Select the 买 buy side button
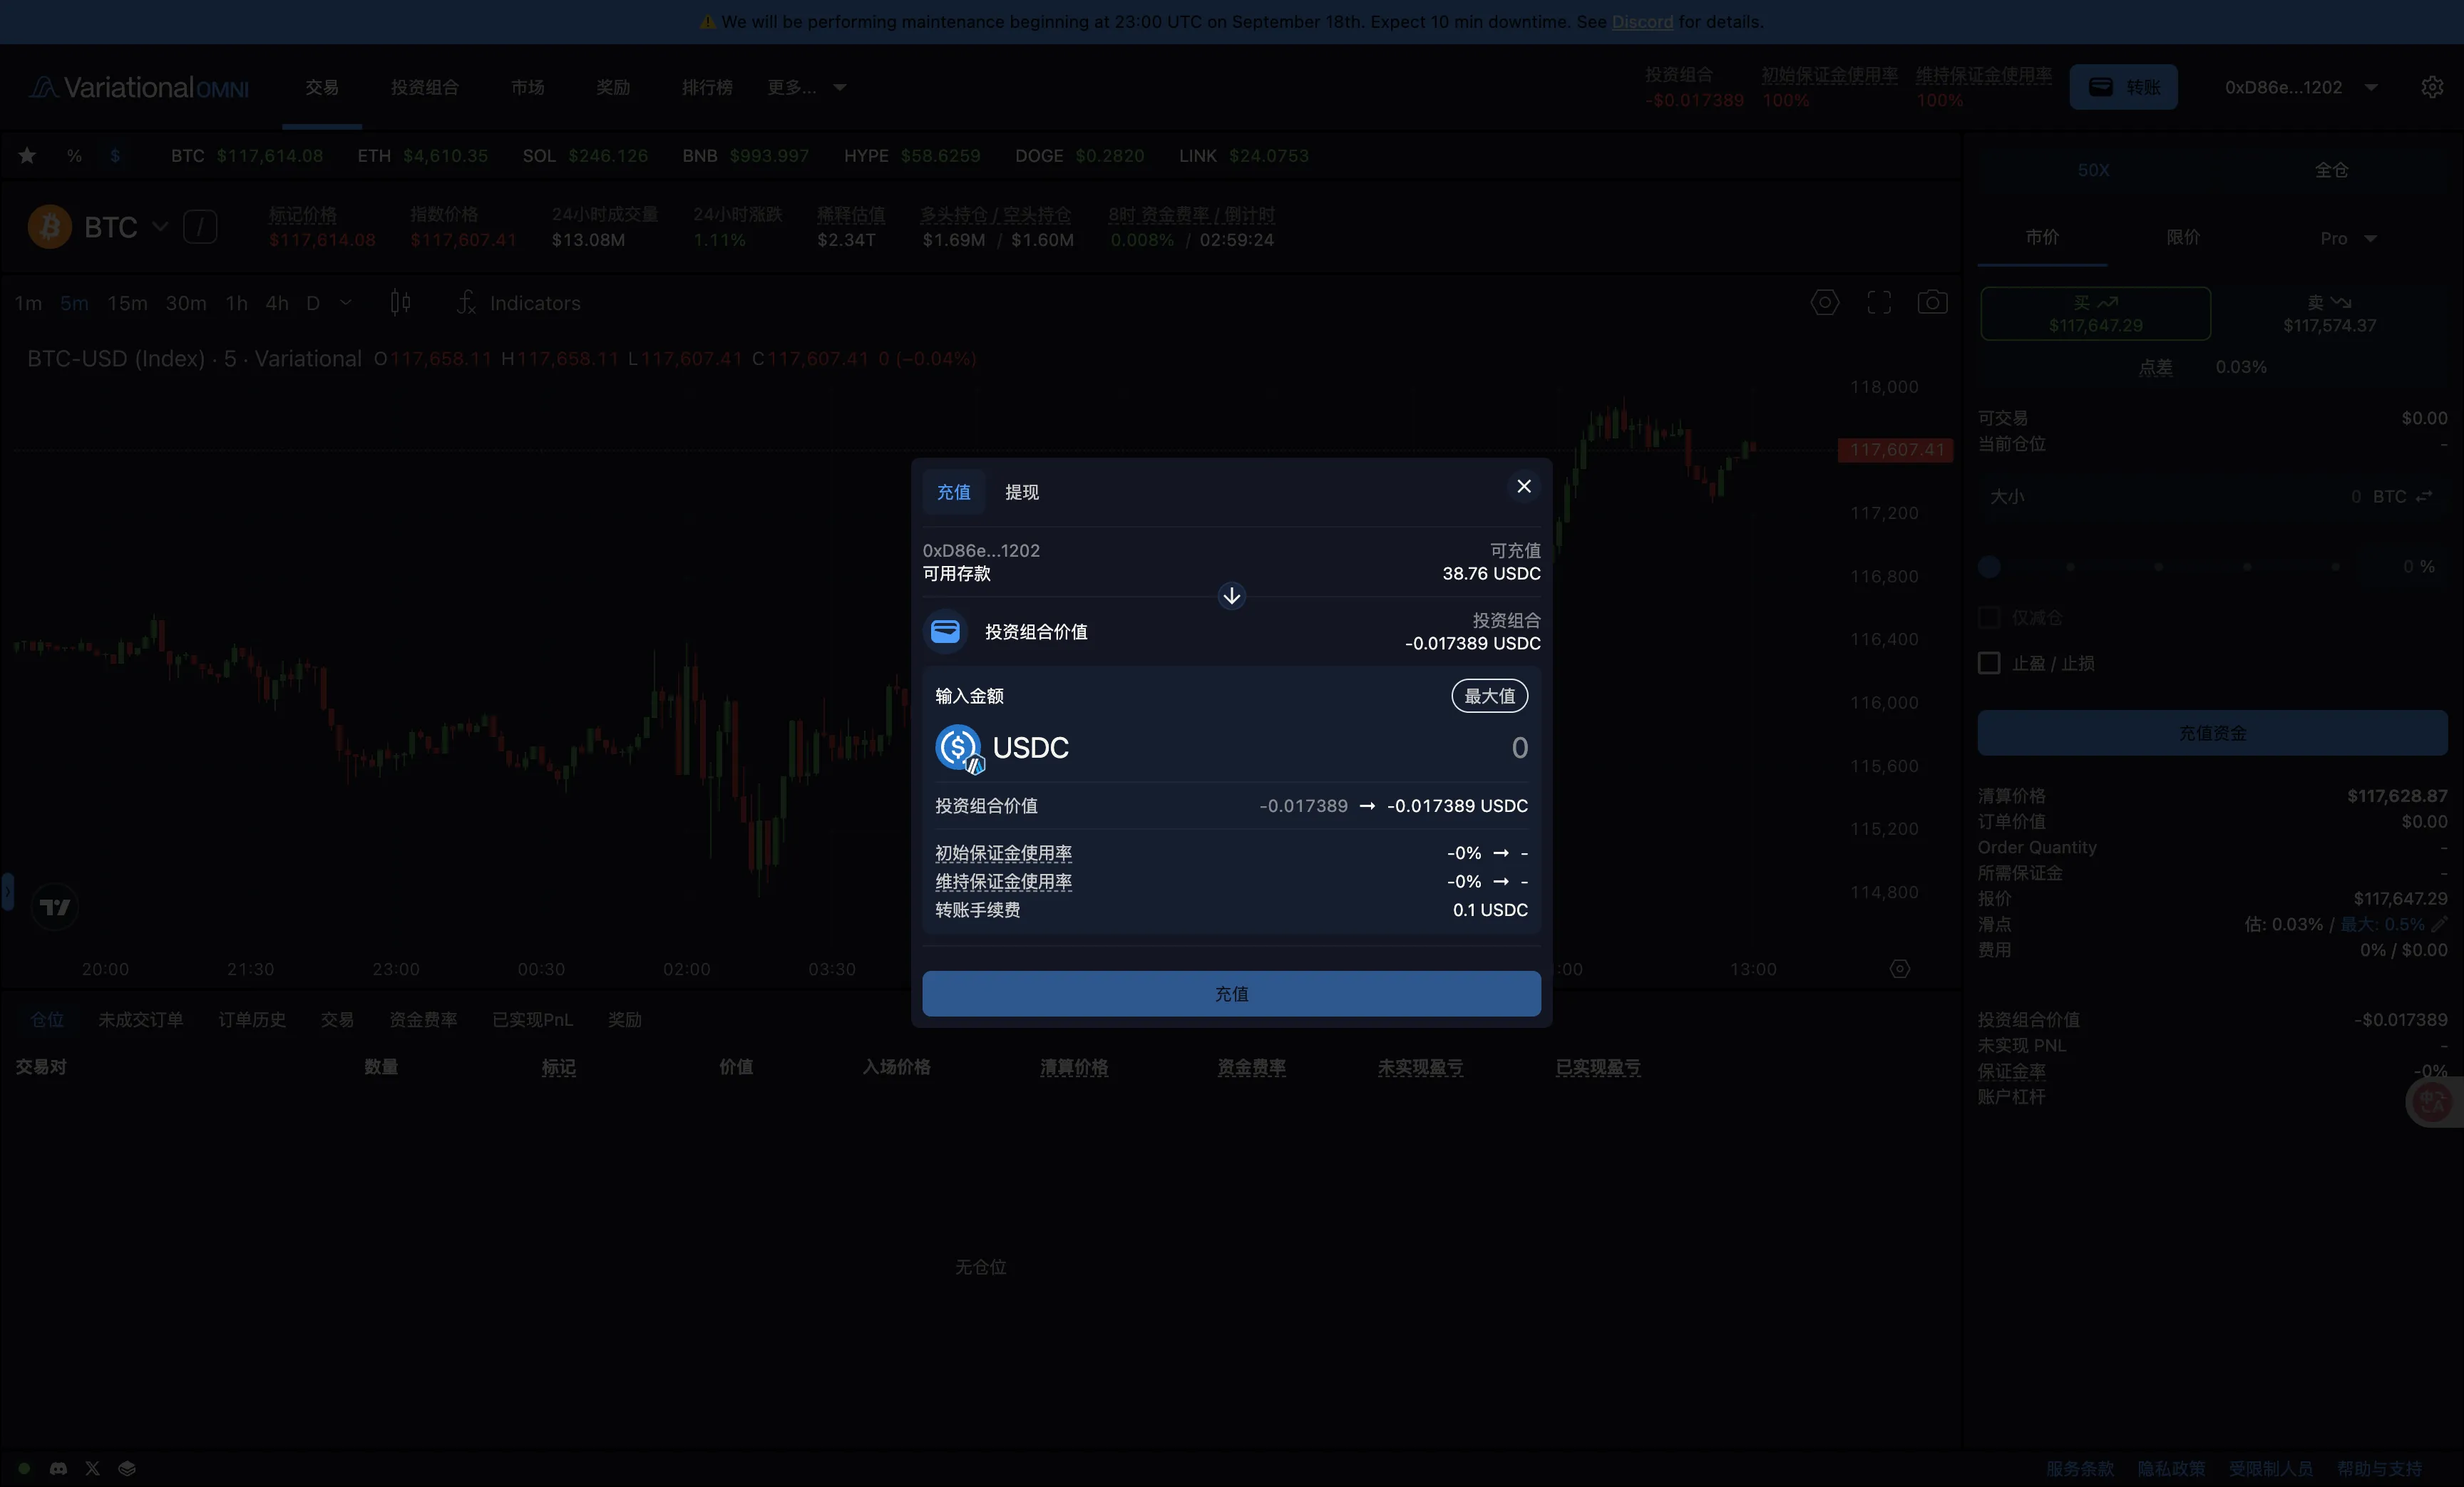Screen dimensions: 2464x1487 [x=2095, y=314]
